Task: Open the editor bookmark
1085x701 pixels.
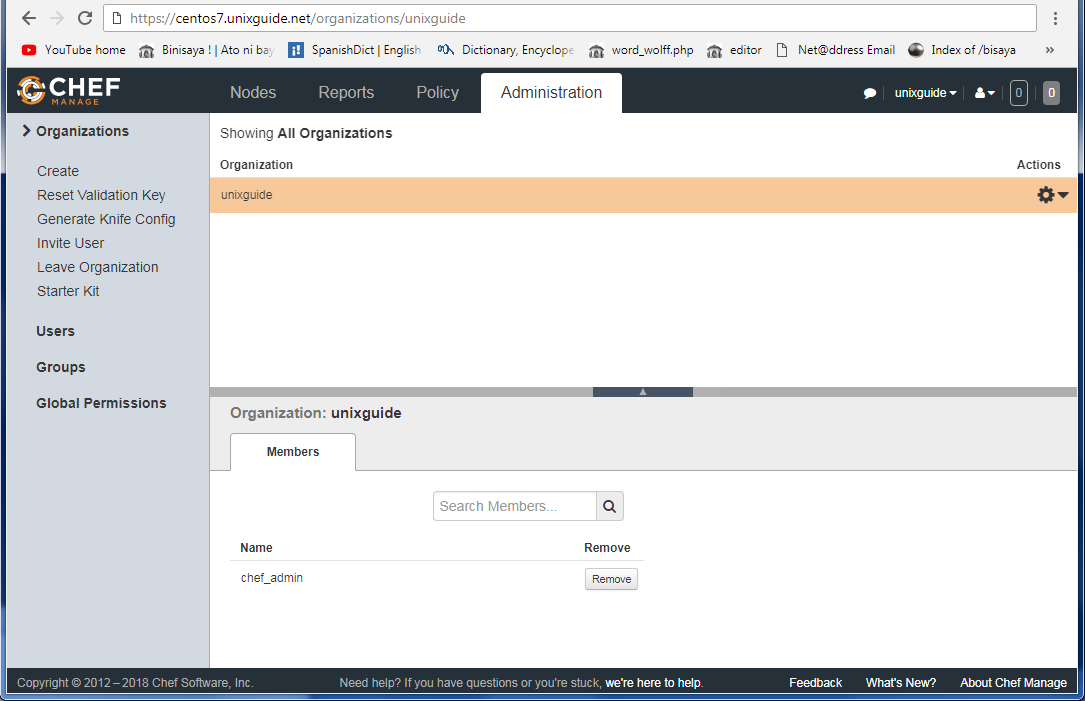Action: (x=734, y=50)
